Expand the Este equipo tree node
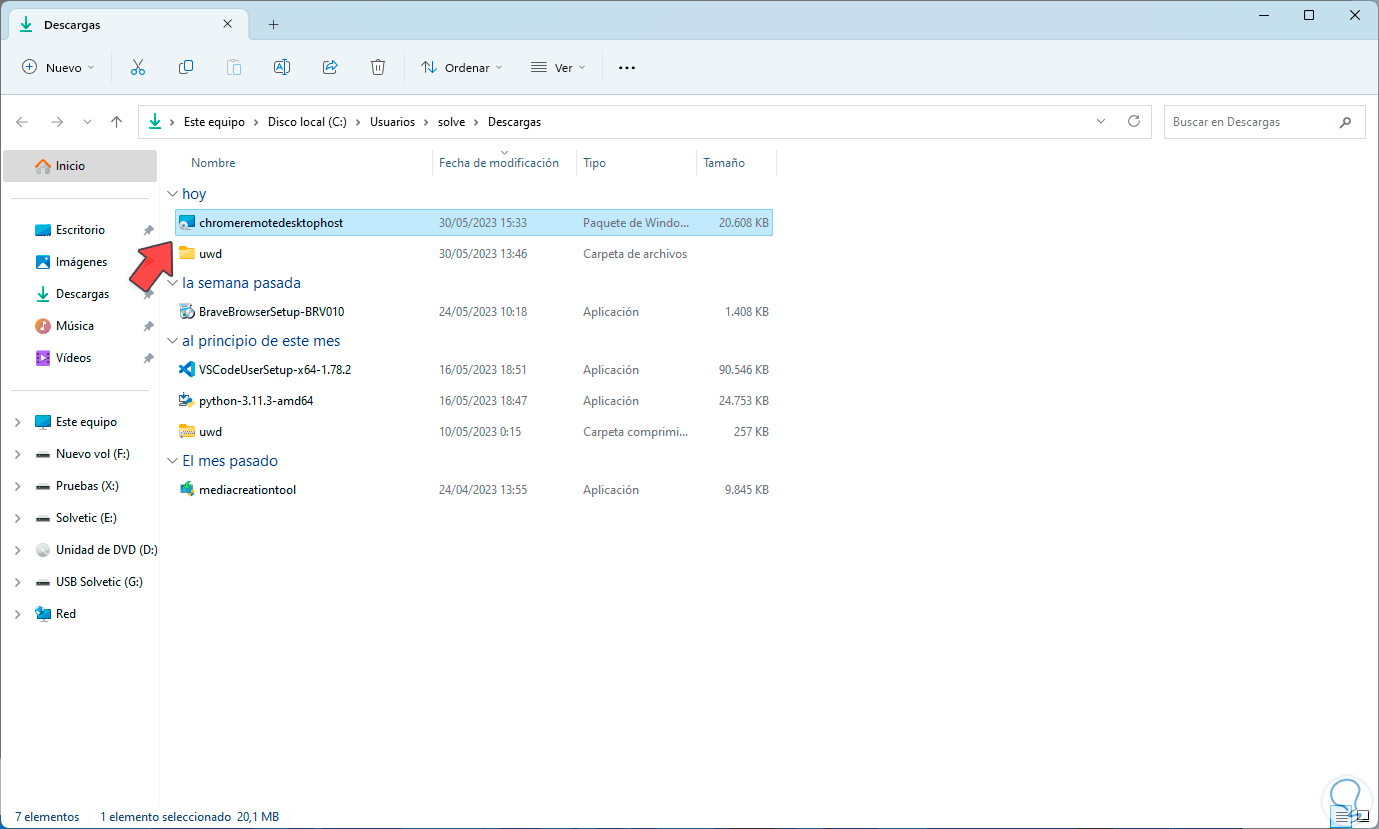Screen dimensions: 1379x829 pyautogui.click(x=17, y=422)
